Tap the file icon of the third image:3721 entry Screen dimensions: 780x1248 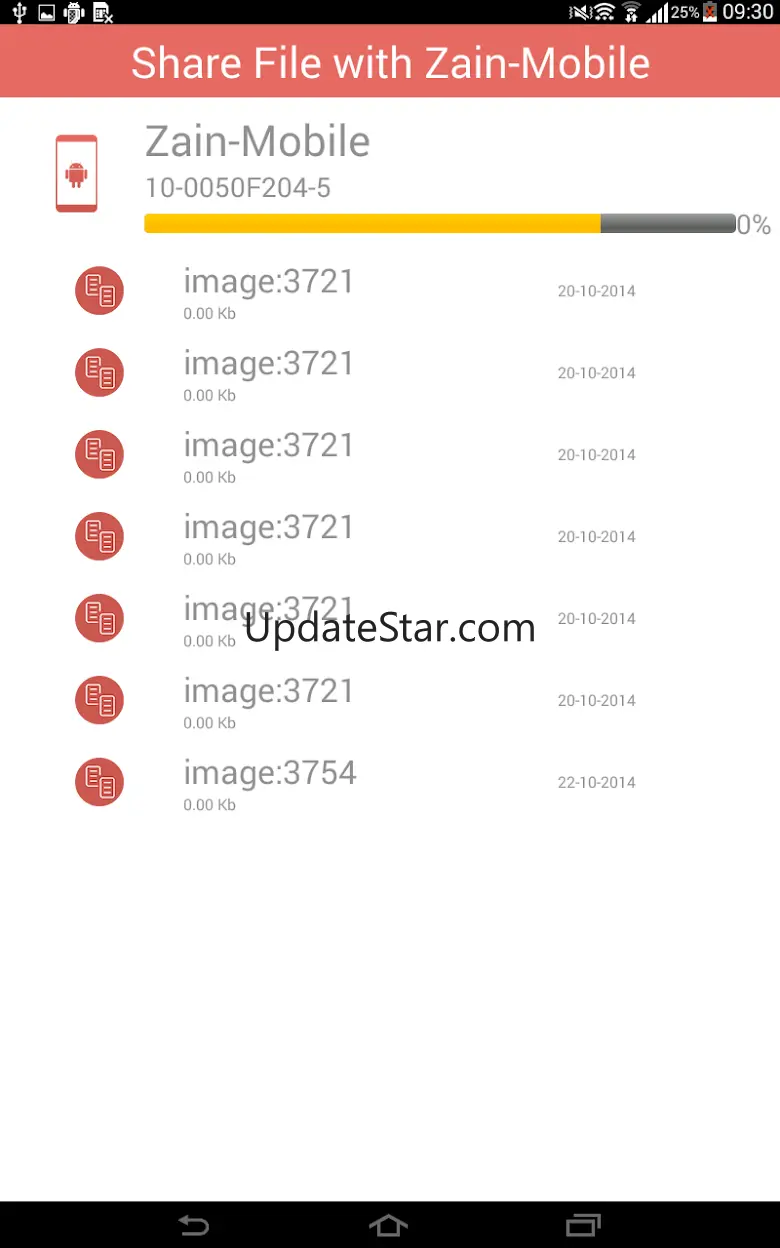(99, 455)
